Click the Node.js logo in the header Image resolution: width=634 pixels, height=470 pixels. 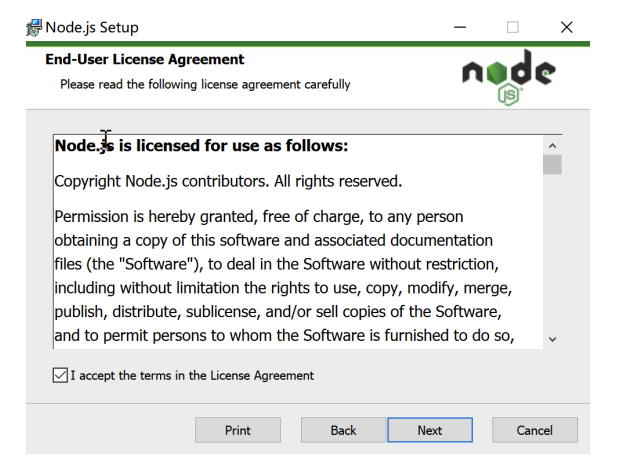tap(509, 77)
